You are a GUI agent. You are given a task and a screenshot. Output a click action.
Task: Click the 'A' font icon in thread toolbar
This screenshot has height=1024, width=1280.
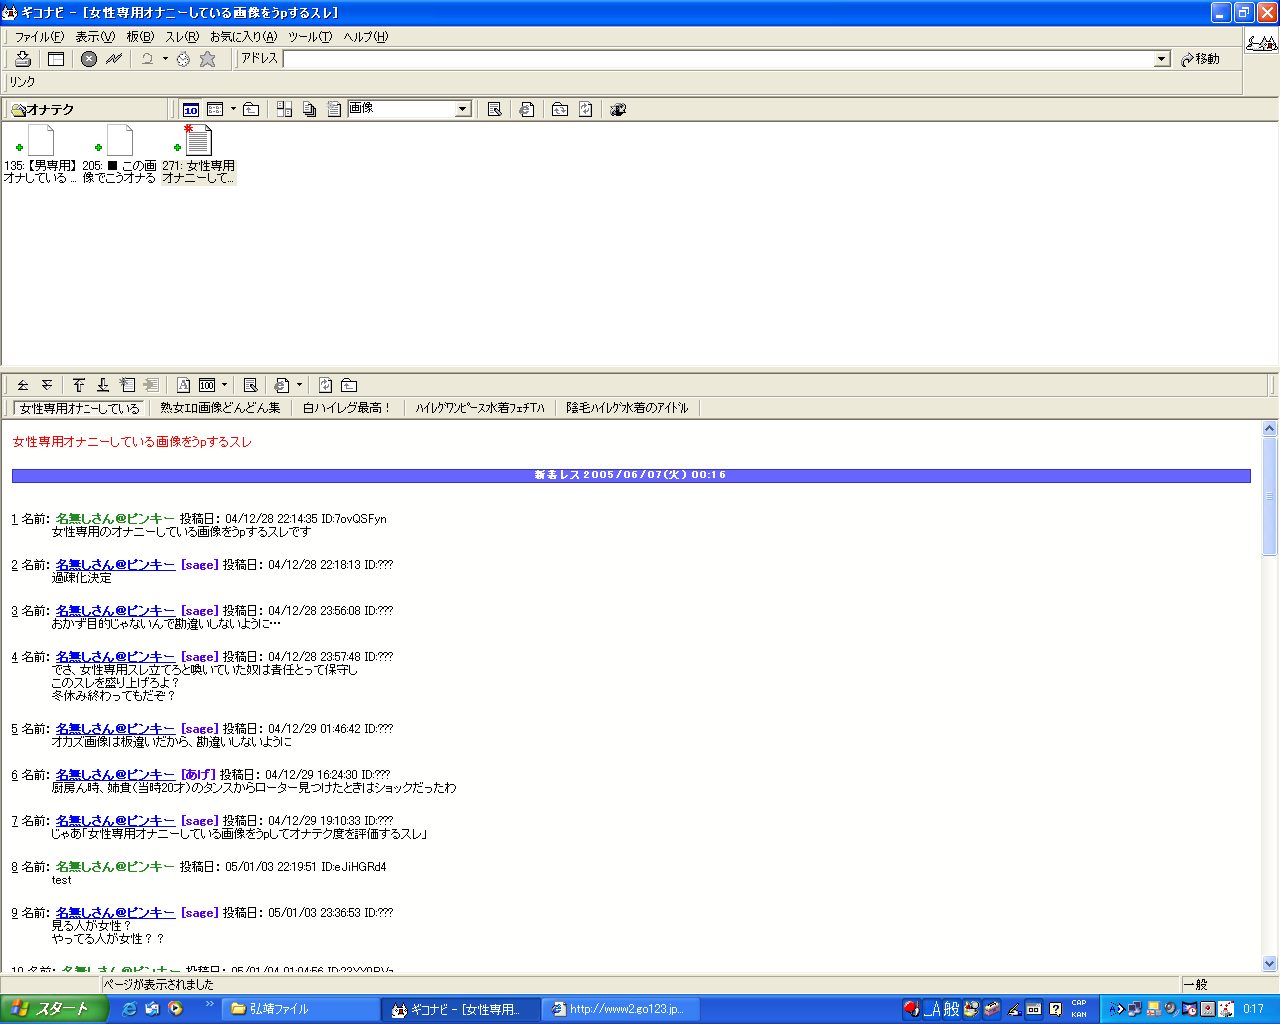(x=184, y=385)
